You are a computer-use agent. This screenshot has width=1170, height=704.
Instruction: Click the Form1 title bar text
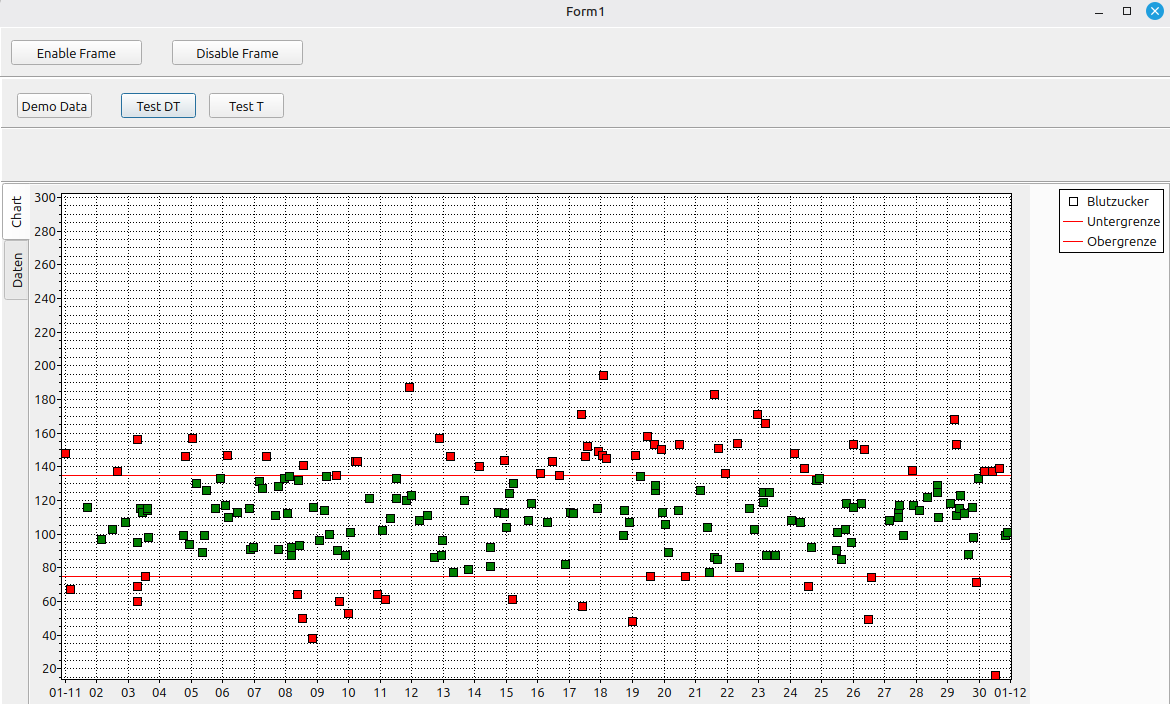[585, 12]
